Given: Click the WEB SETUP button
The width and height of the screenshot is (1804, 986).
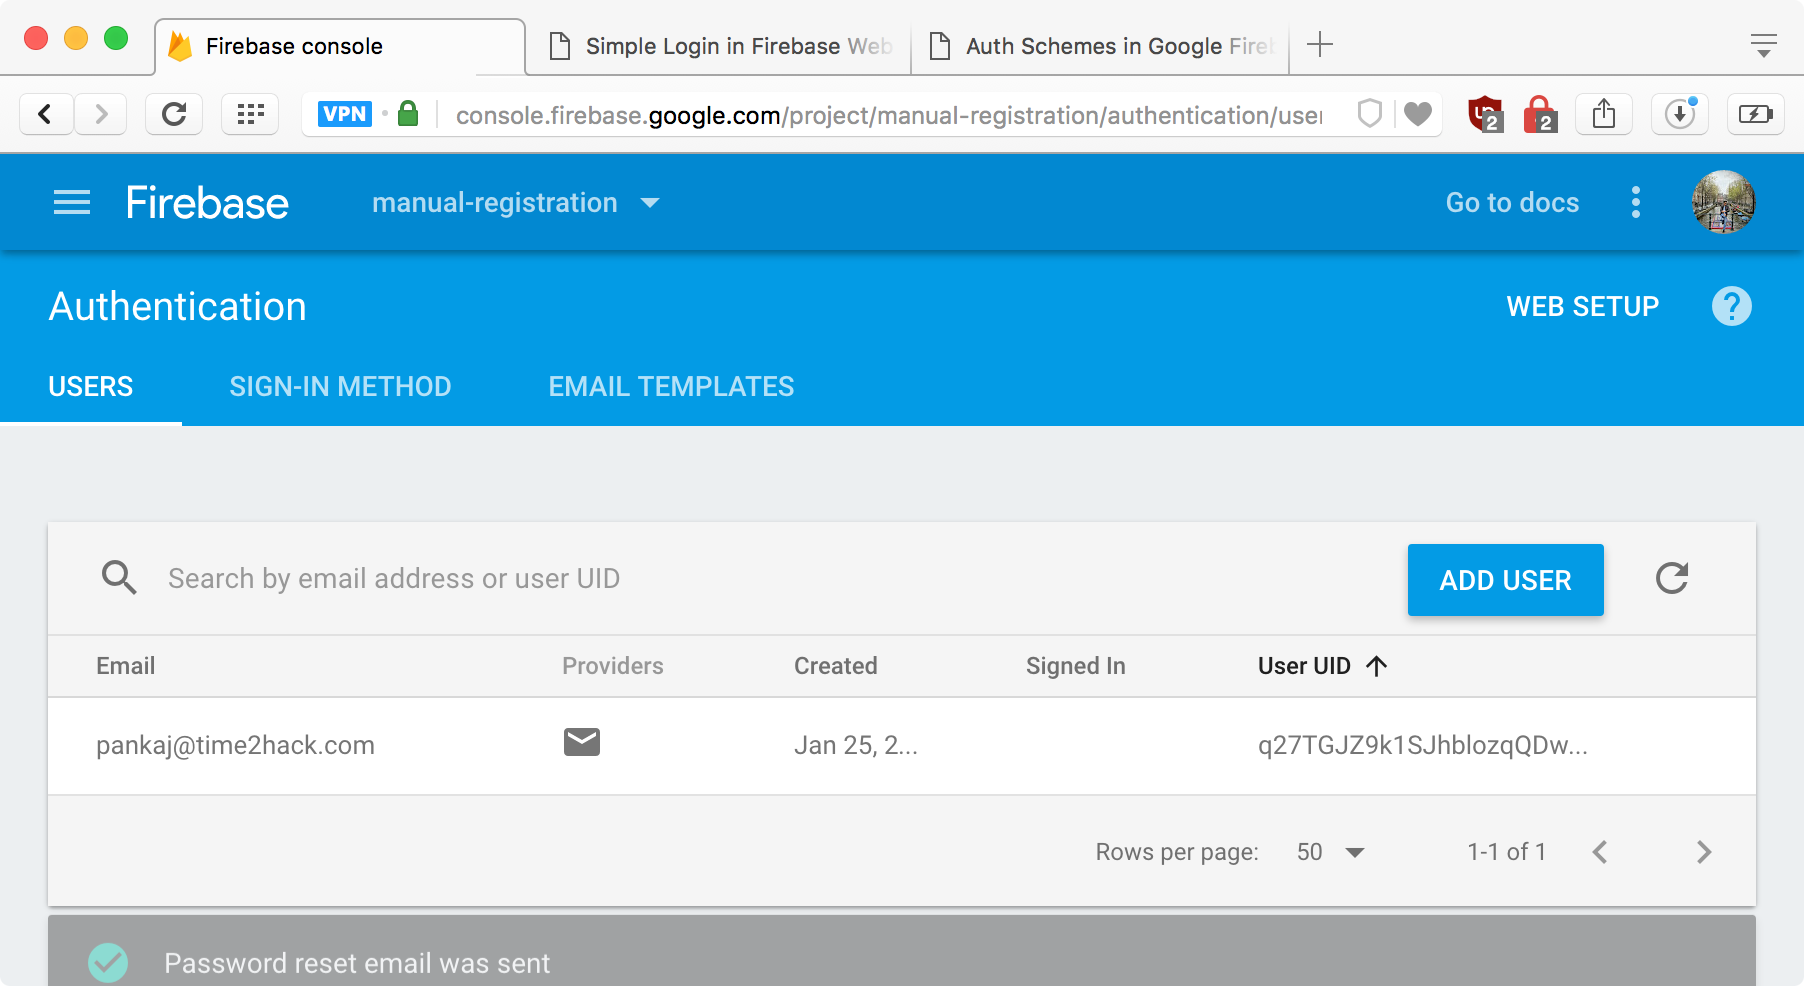Looking at the screenshot, I should point(1583,306).
